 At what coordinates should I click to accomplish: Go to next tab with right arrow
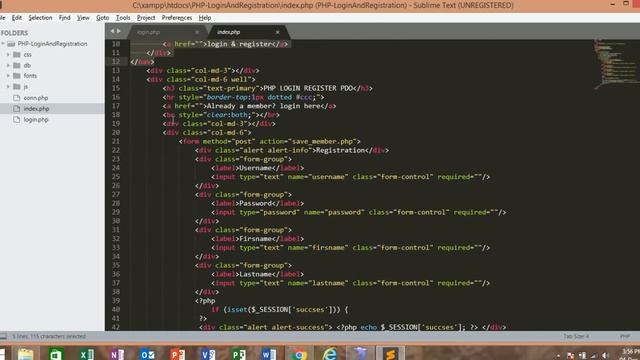(119, 31)
